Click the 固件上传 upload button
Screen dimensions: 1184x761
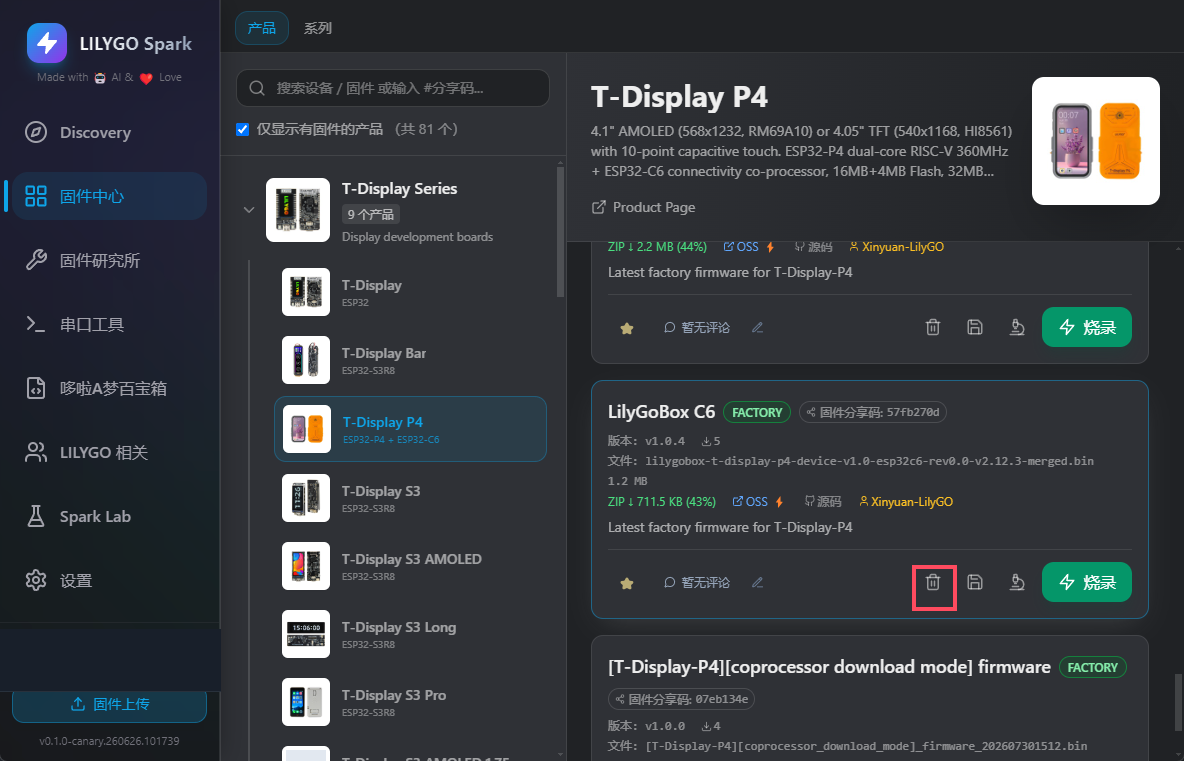(x=109, y=704)
